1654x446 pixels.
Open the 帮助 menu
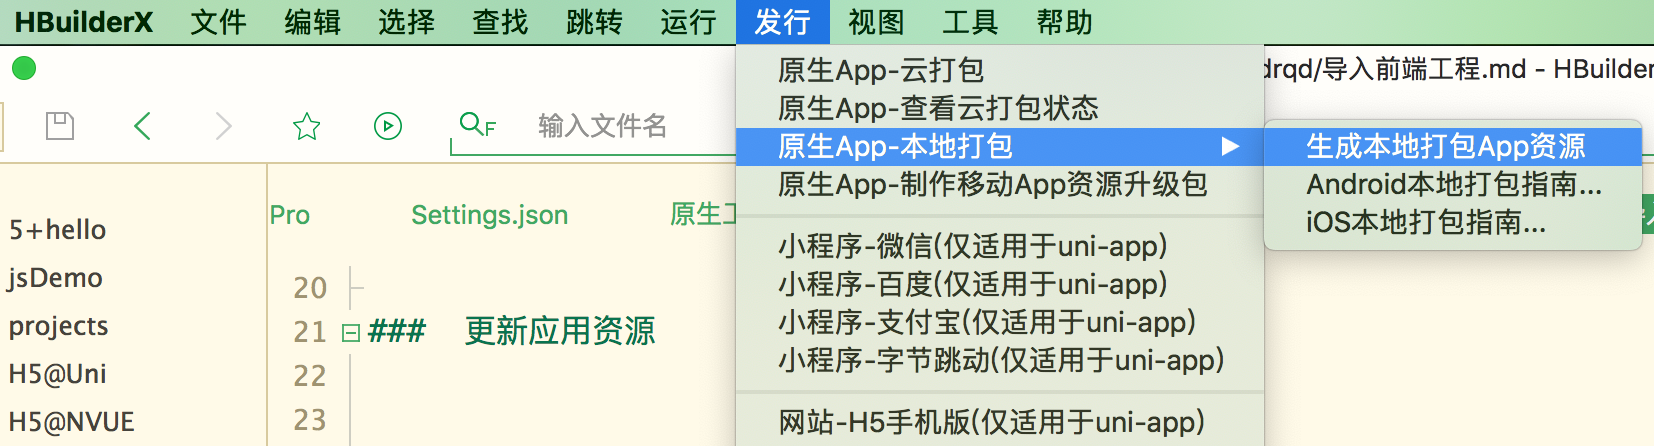1064,22
